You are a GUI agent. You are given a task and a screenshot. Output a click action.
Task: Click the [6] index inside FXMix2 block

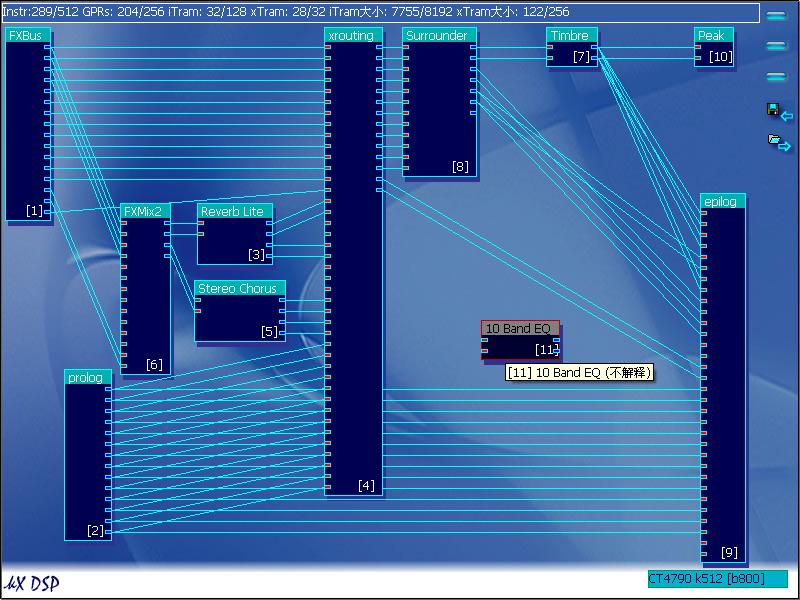pyautogui.click(x=154, y=364)
